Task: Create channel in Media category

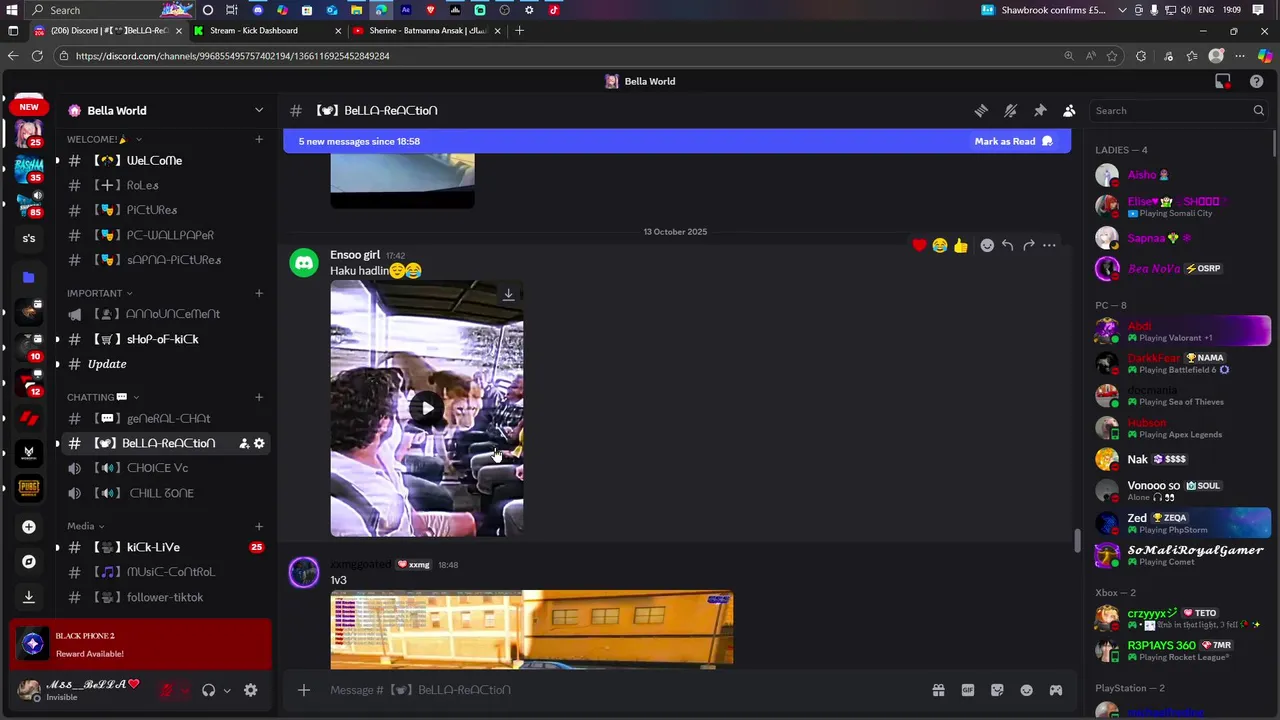Action: coord(259,526)
